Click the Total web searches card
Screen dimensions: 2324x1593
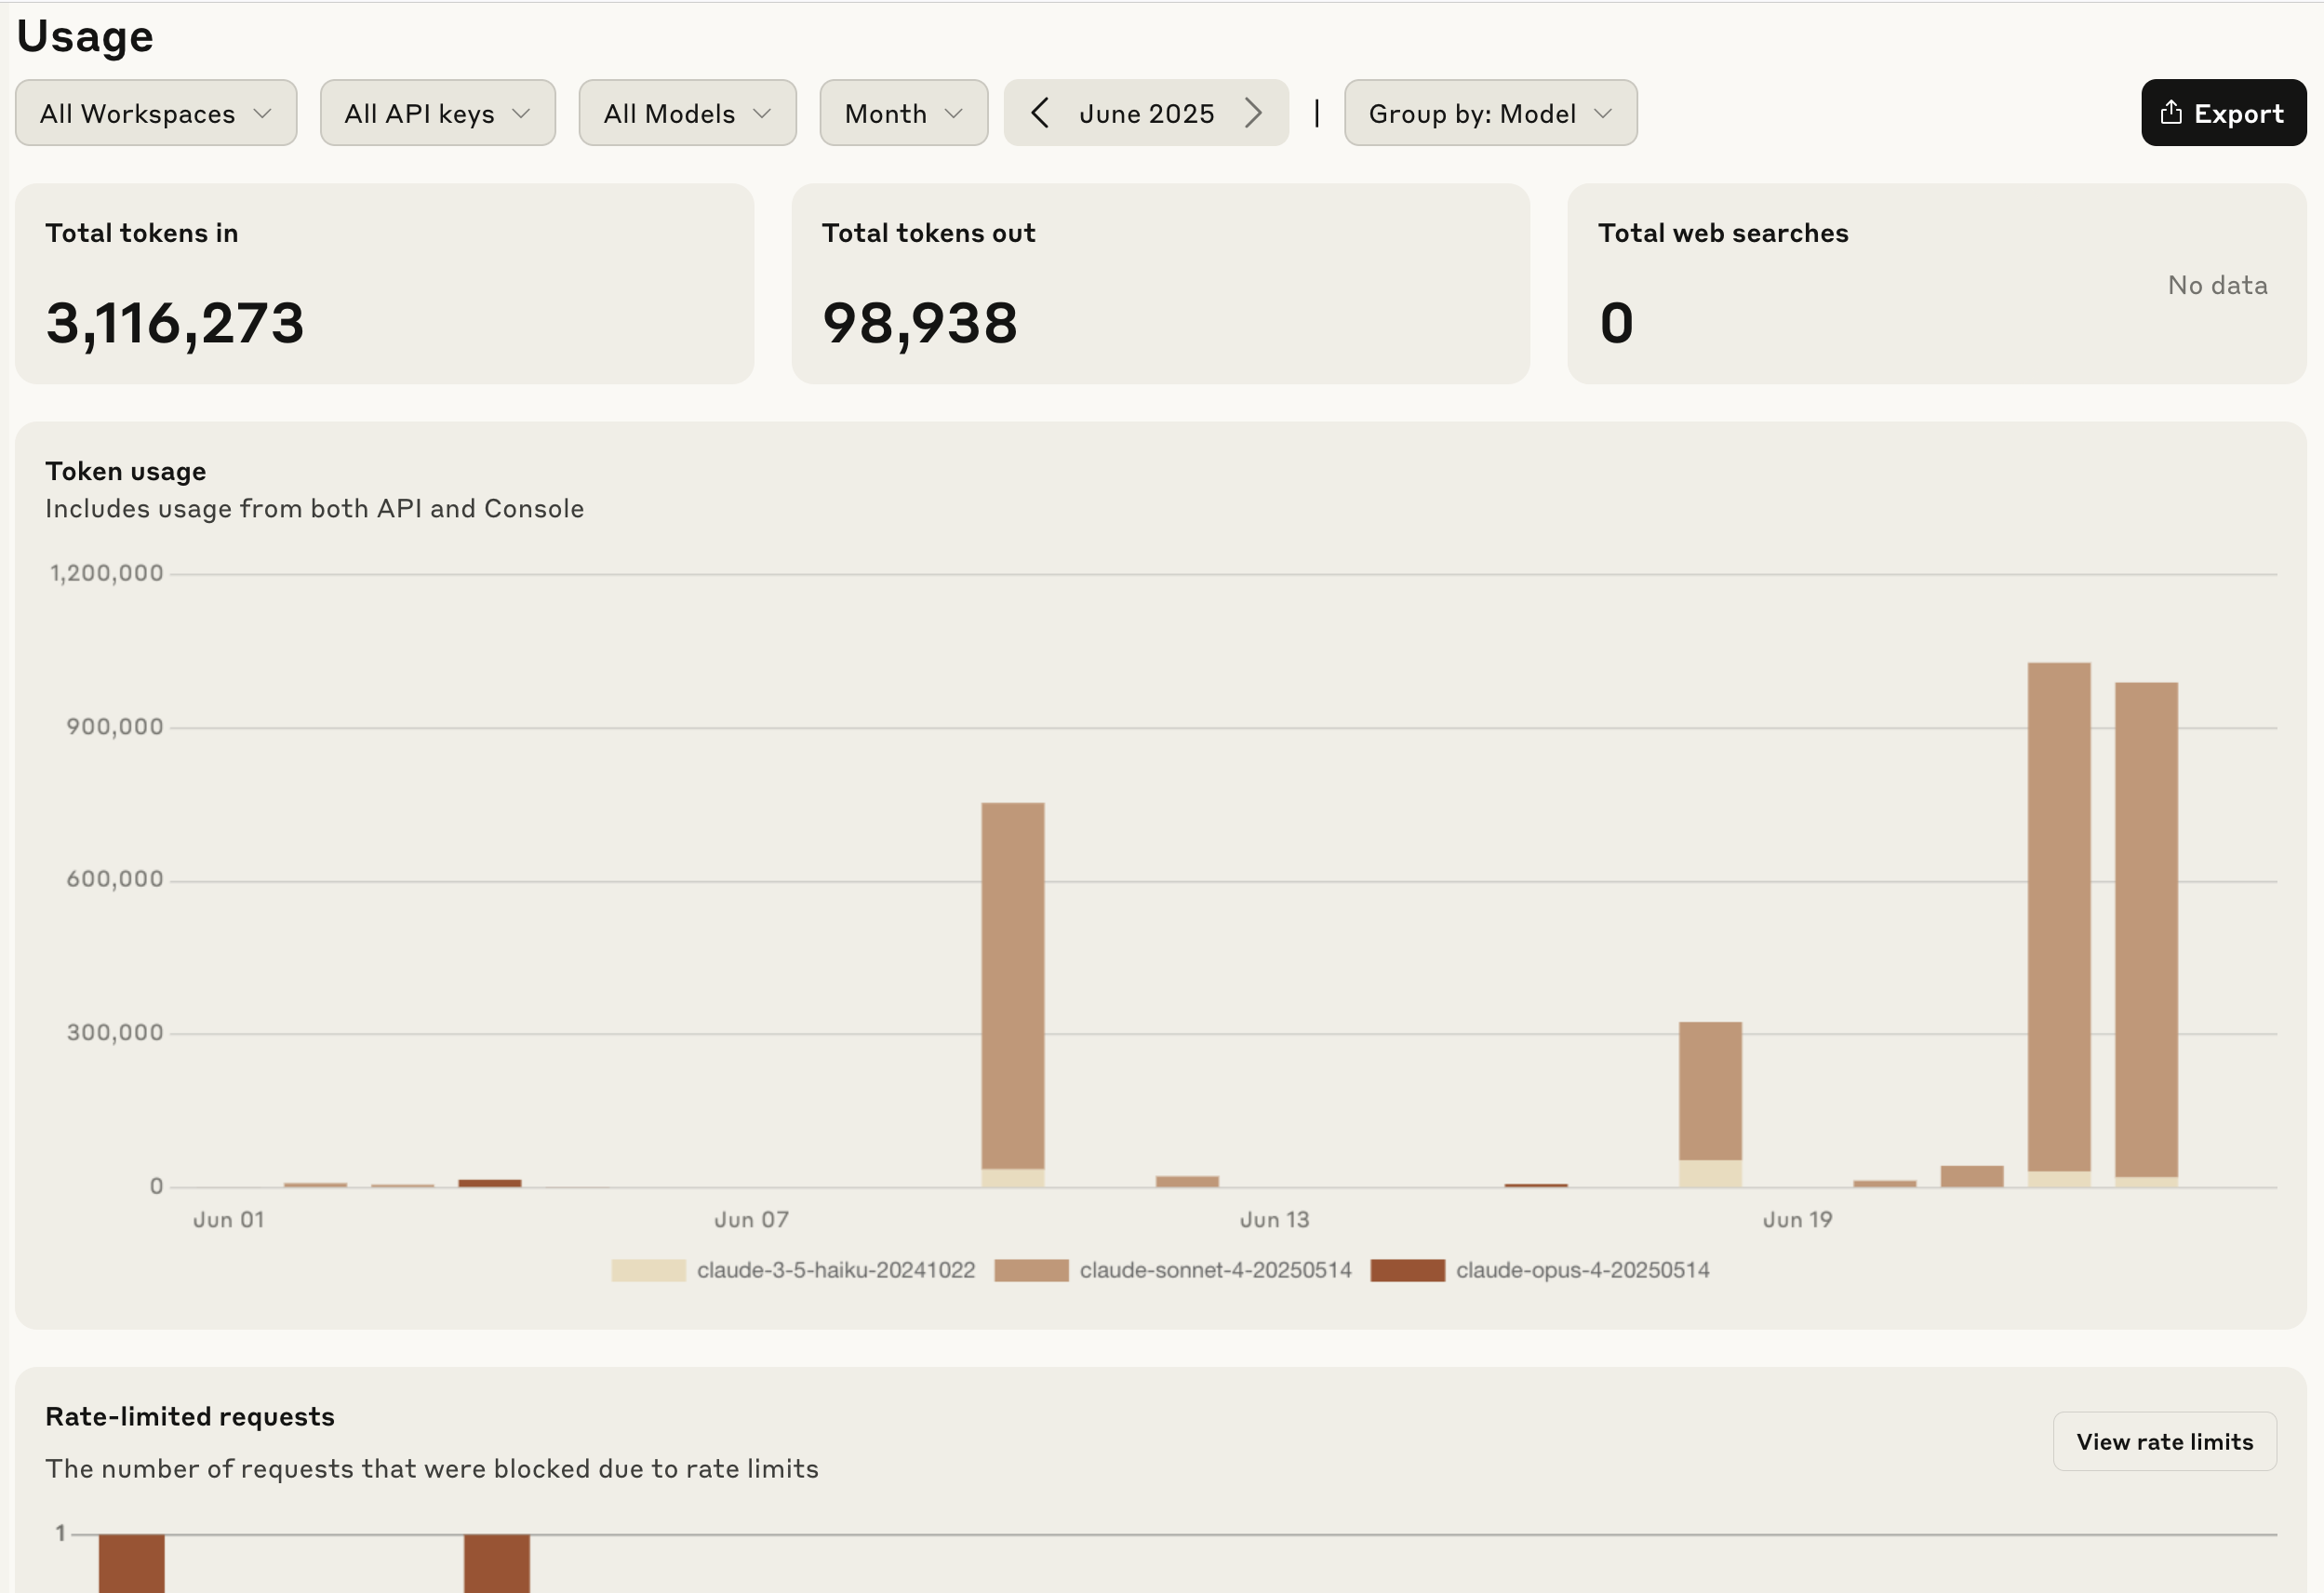[x=1936, y=283]
